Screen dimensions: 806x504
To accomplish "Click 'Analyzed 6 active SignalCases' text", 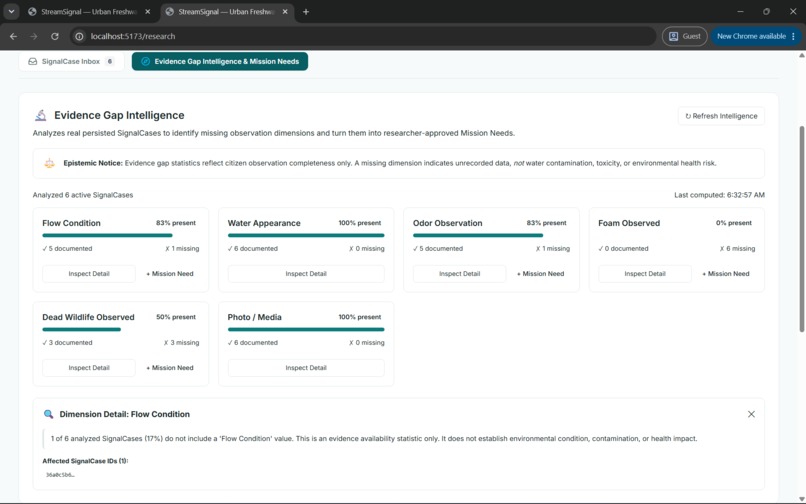I will pos(83,195).
